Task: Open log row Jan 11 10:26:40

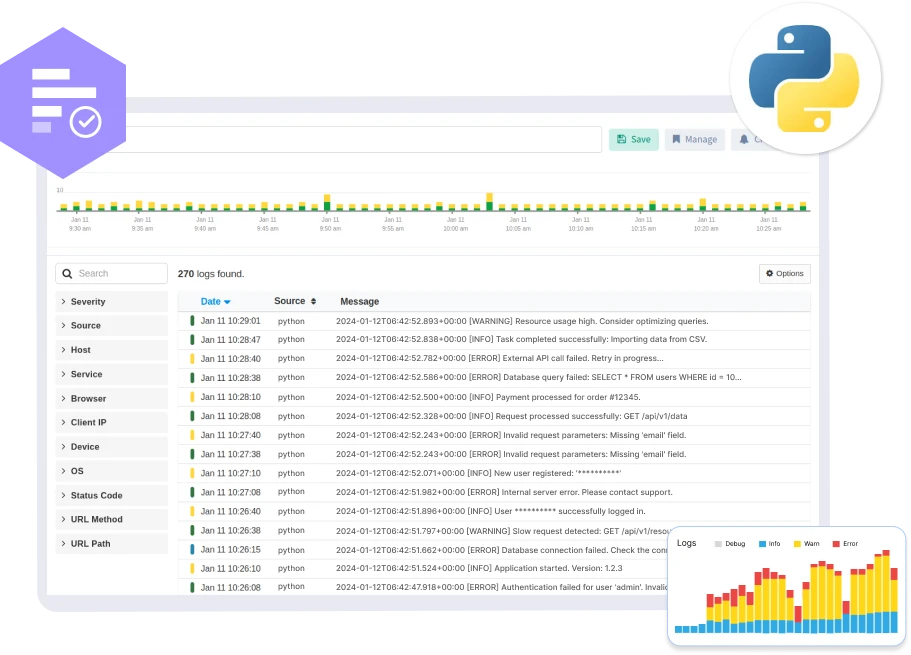Action: tap(494, 511)
